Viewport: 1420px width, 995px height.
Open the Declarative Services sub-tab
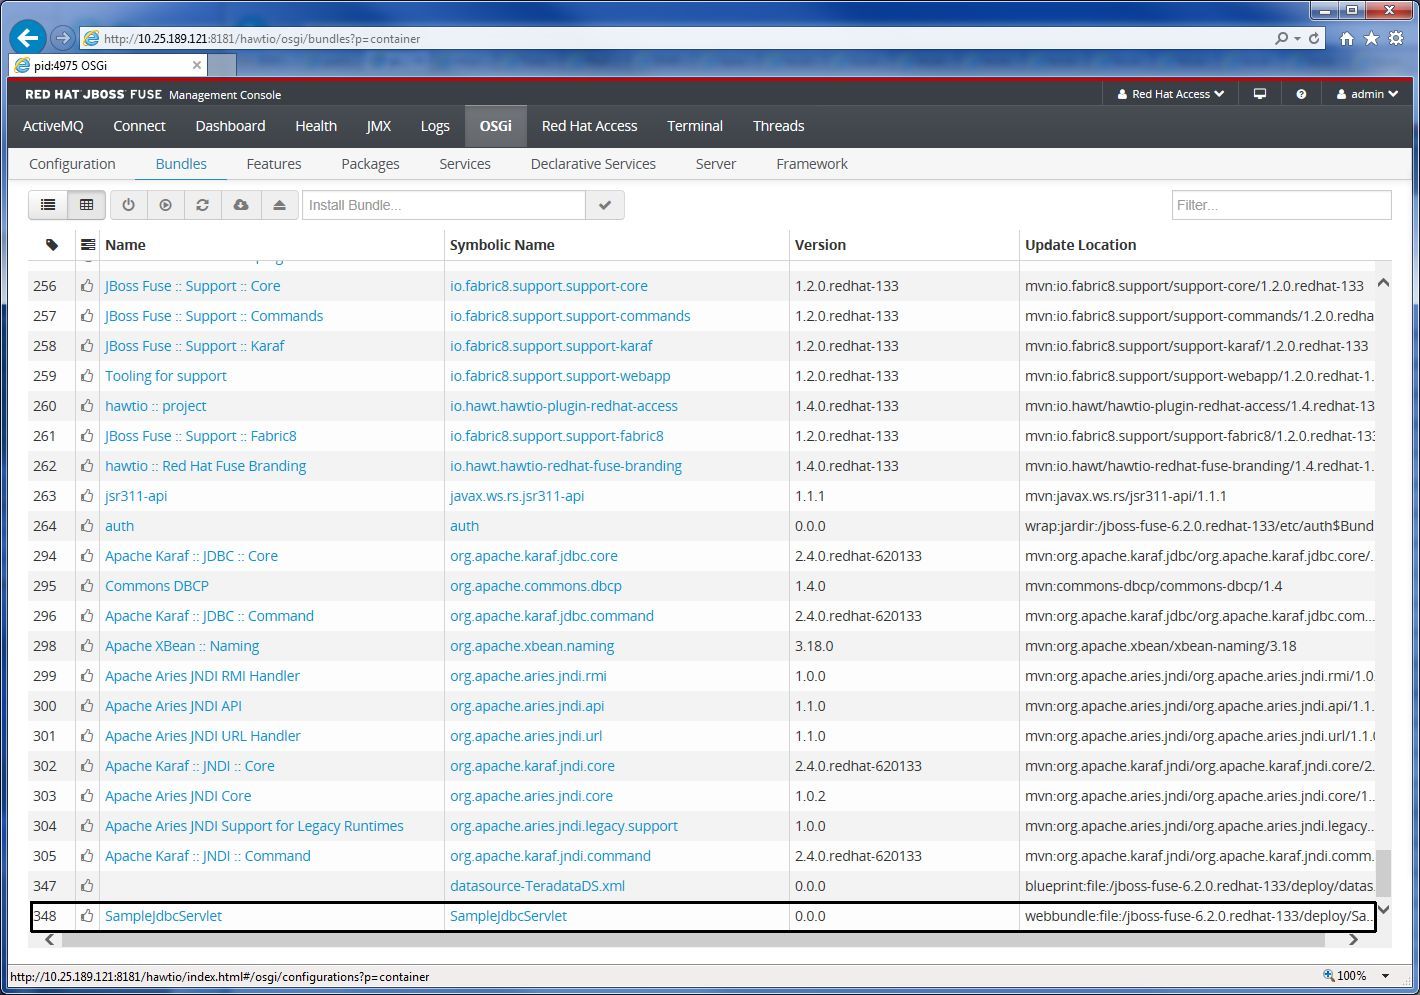[593, 164]
